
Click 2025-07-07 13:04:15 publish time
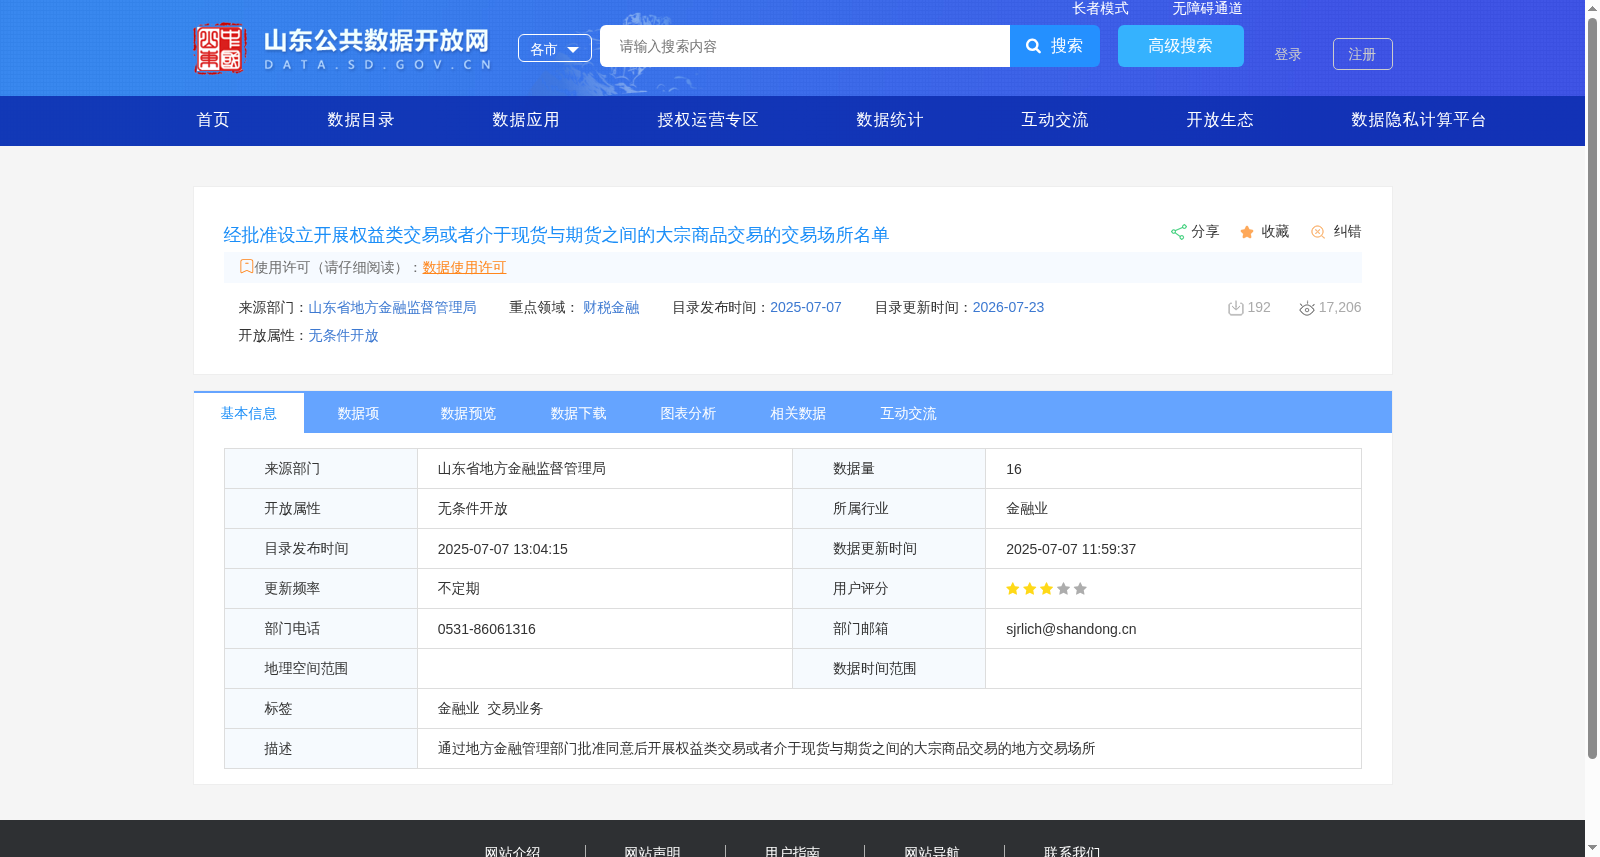point(503,549)
